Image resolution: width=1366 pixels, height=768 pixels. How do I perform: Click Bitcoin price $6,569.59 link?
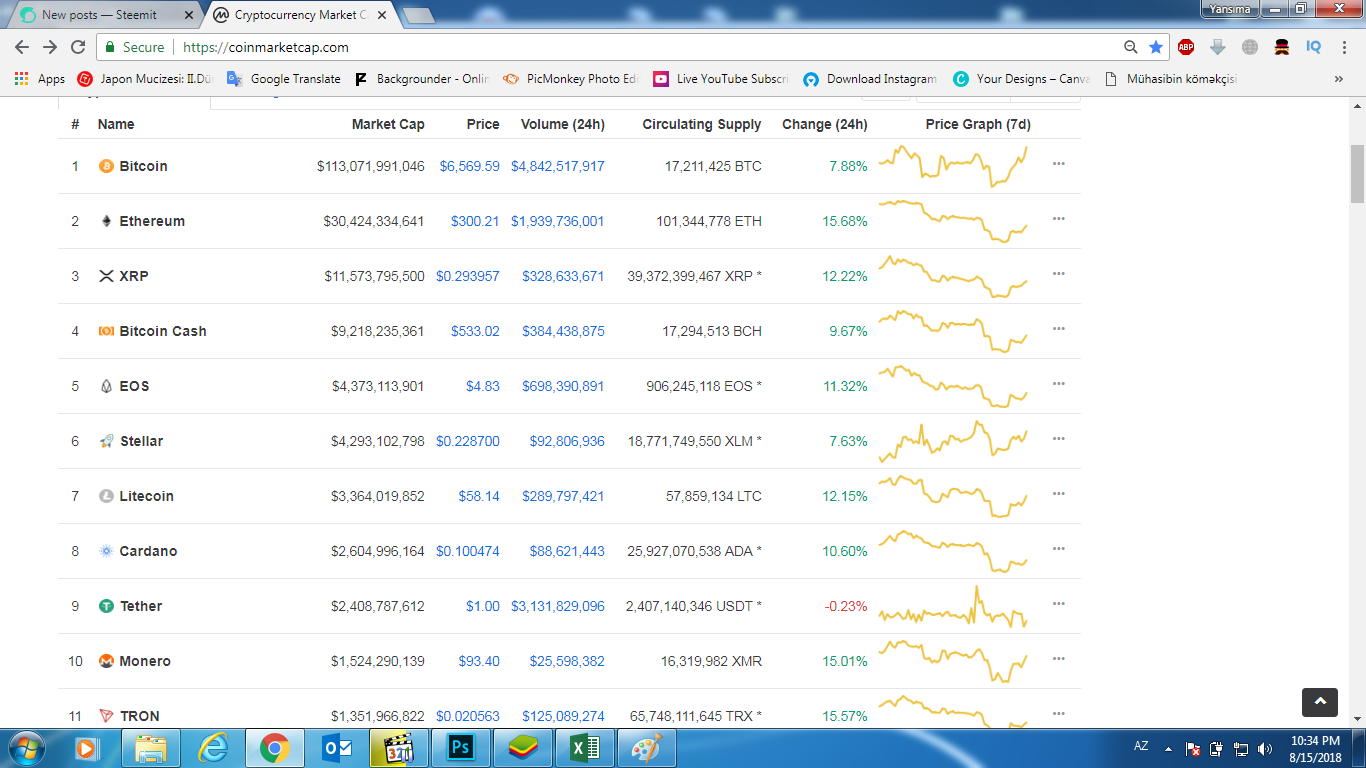click(470, 166)
